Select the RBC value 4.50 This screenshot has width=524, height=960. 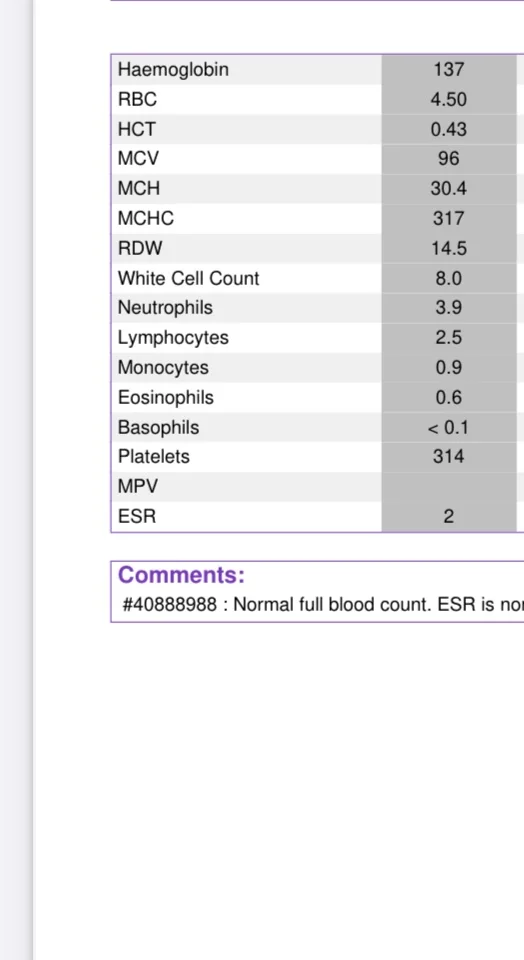click(448, 99)
